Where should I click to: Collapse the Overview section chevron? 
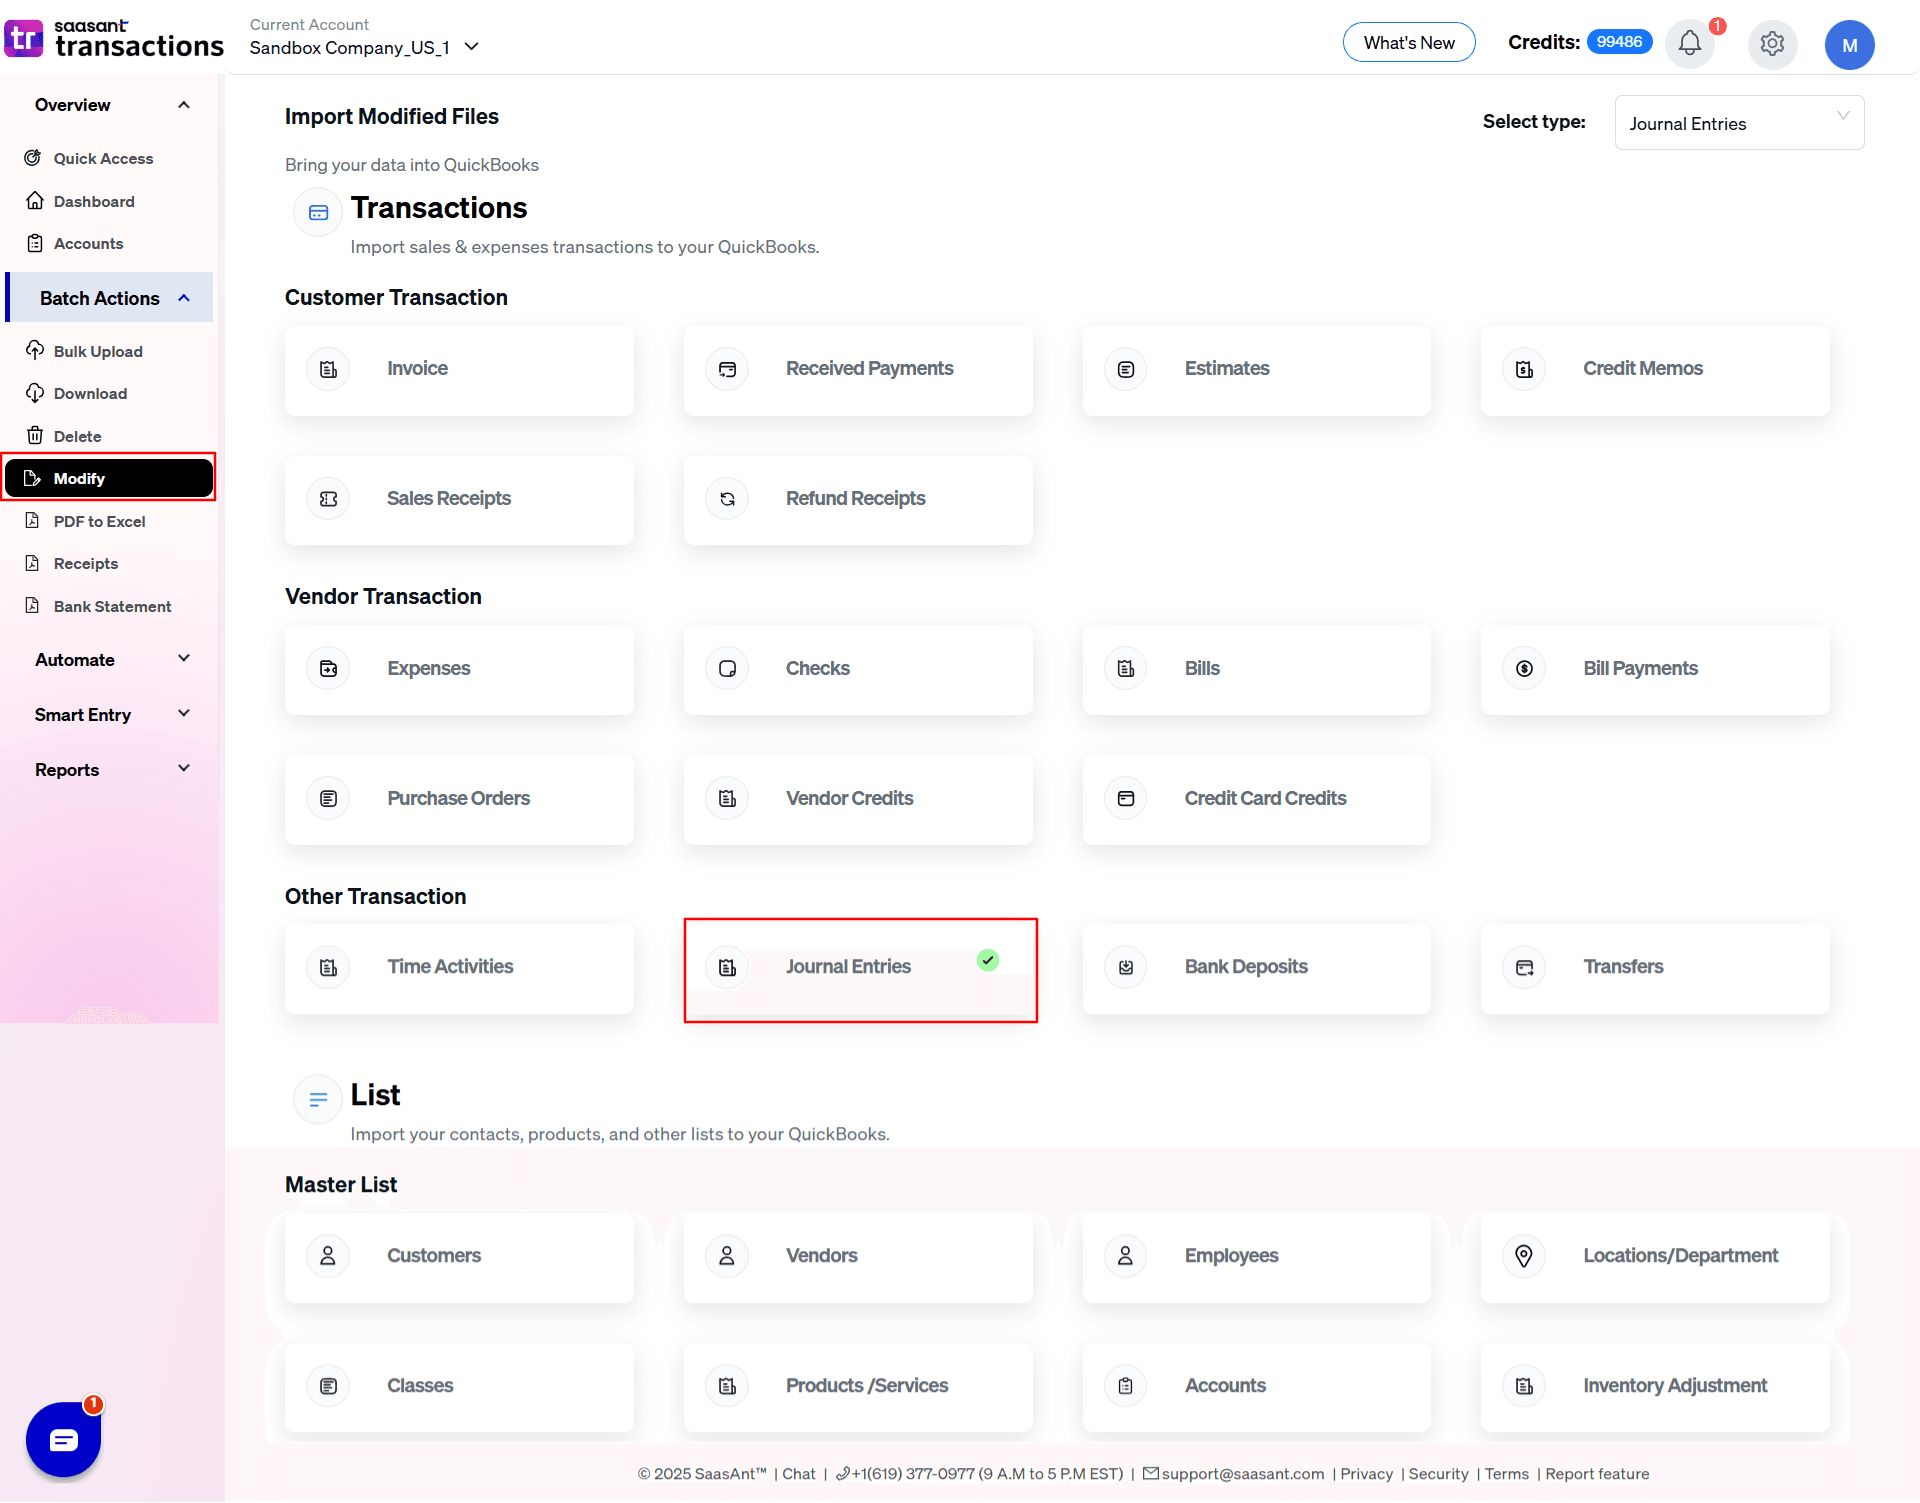(184, 105)
